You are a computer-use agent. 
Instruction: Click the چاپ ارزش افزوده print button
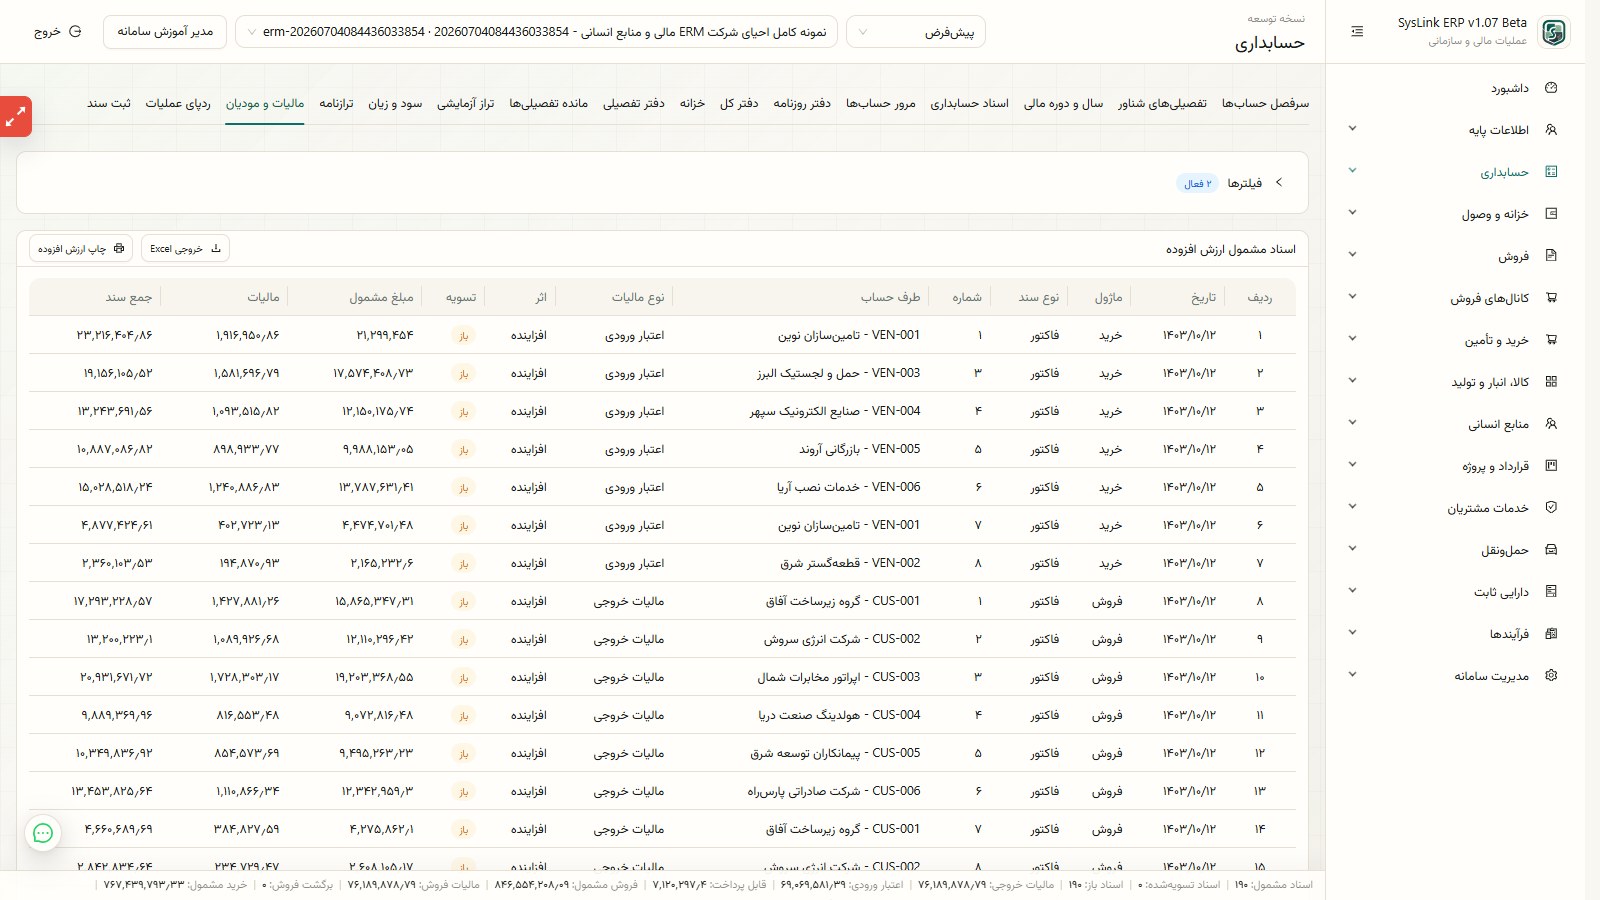click(x=81, y=248)
